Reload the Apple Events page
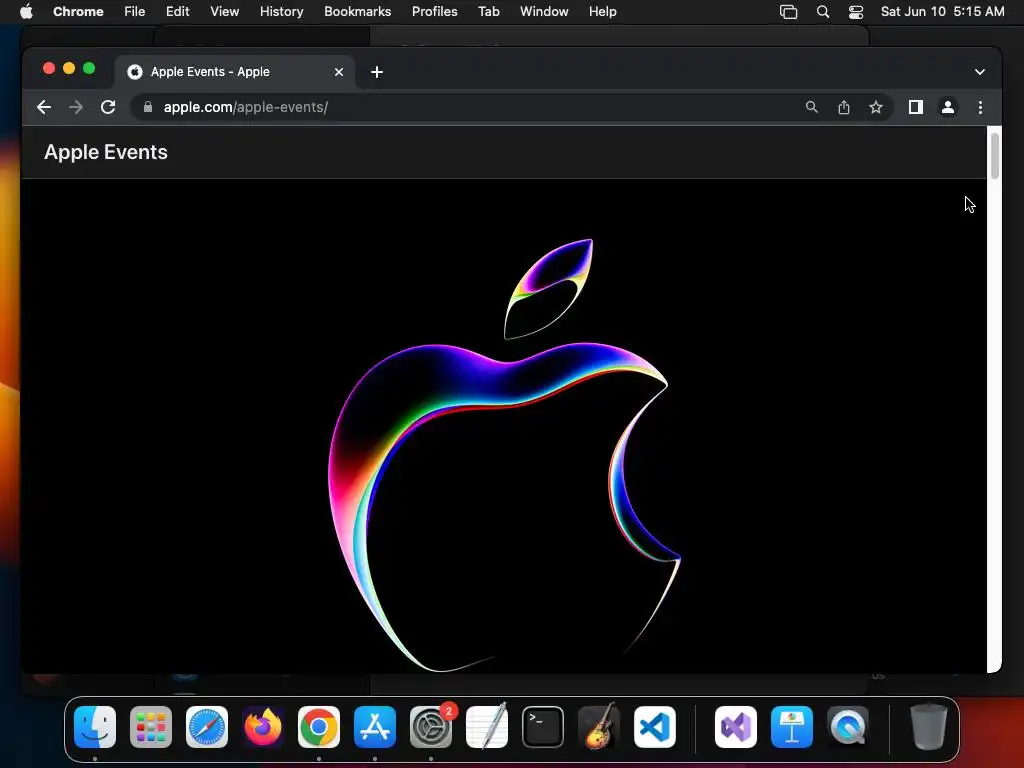 point(108,107)
